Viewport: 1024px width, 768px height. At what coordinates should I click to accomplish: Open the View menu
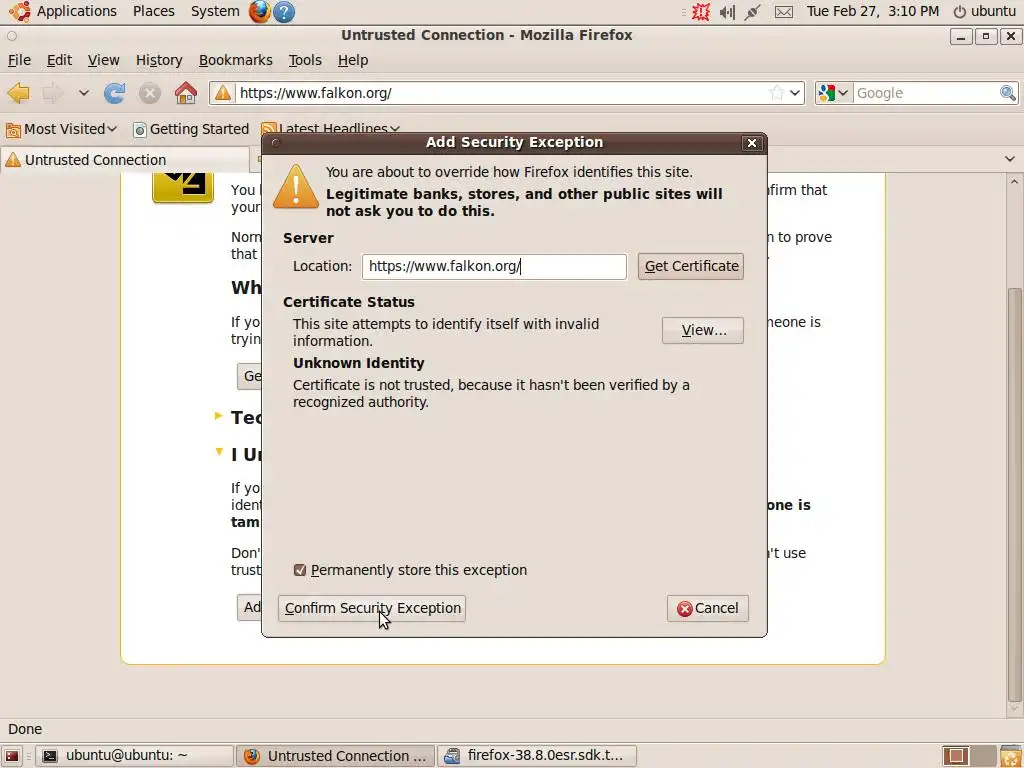pyautogui.click(x=103, y=60)
